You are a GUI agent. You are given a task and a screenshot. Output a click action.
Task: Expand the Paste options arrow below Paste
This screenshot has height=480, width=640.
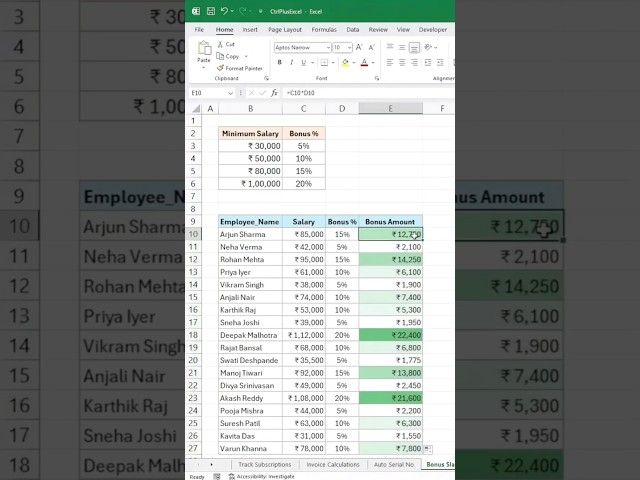pos(204,67)
